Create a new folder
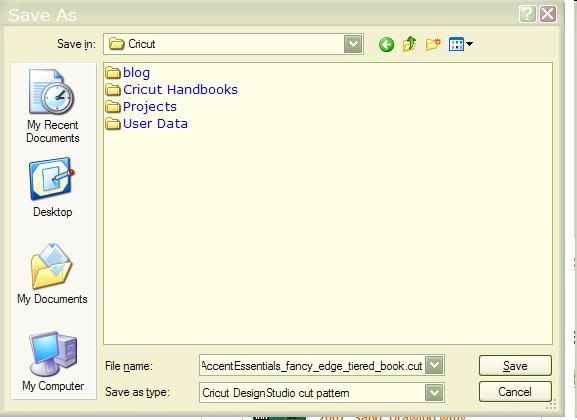Viewport: 577px width, 420px height. click(x=433, y=44)
